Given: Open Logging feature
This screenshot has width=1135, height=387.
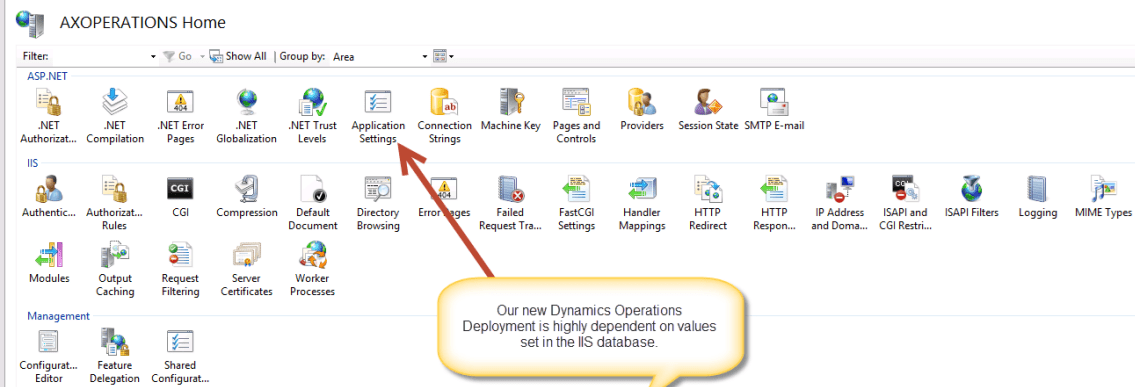Looking at the screenshot, I should tap(1037, 197).
